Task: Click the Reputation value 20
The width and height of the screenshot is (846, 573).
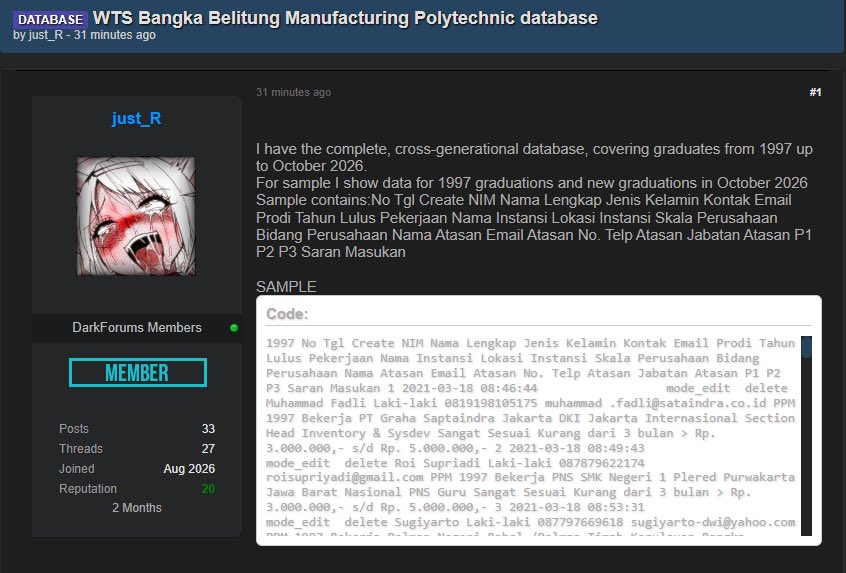Action: [x=208, y=489]
